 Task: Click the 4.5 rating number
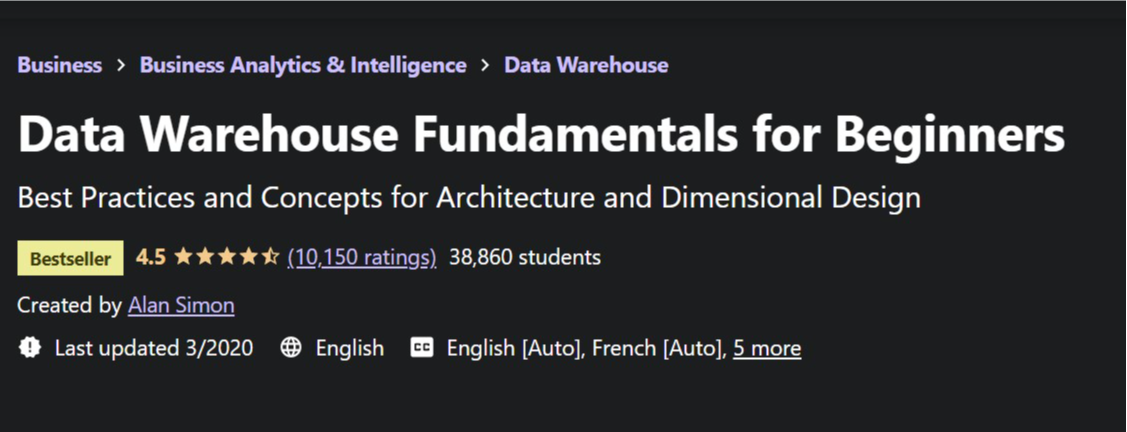pos(151,257)
